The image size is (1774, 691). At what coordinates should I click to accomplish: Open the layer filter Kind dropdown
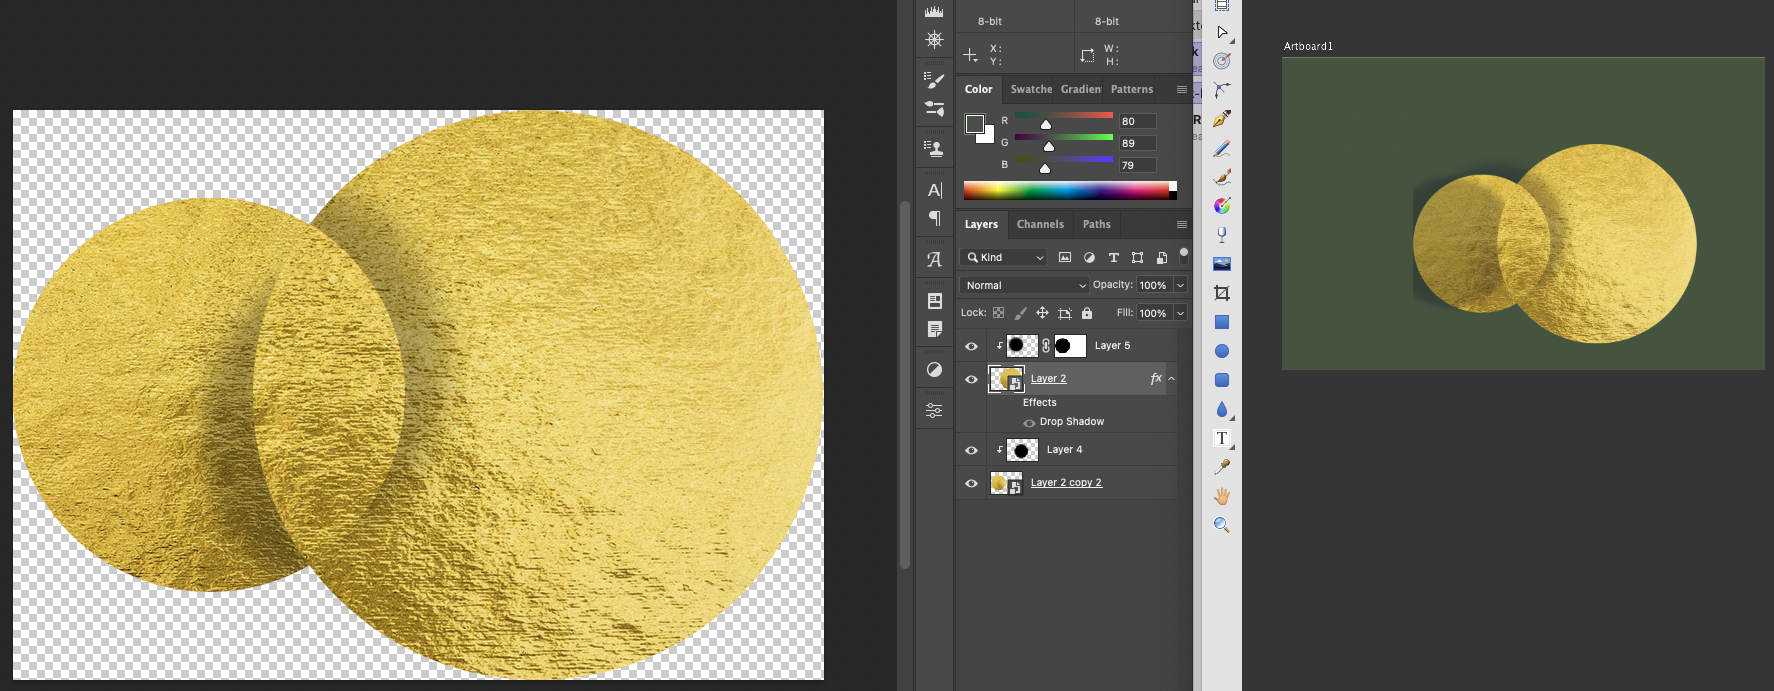[1004, 257]
